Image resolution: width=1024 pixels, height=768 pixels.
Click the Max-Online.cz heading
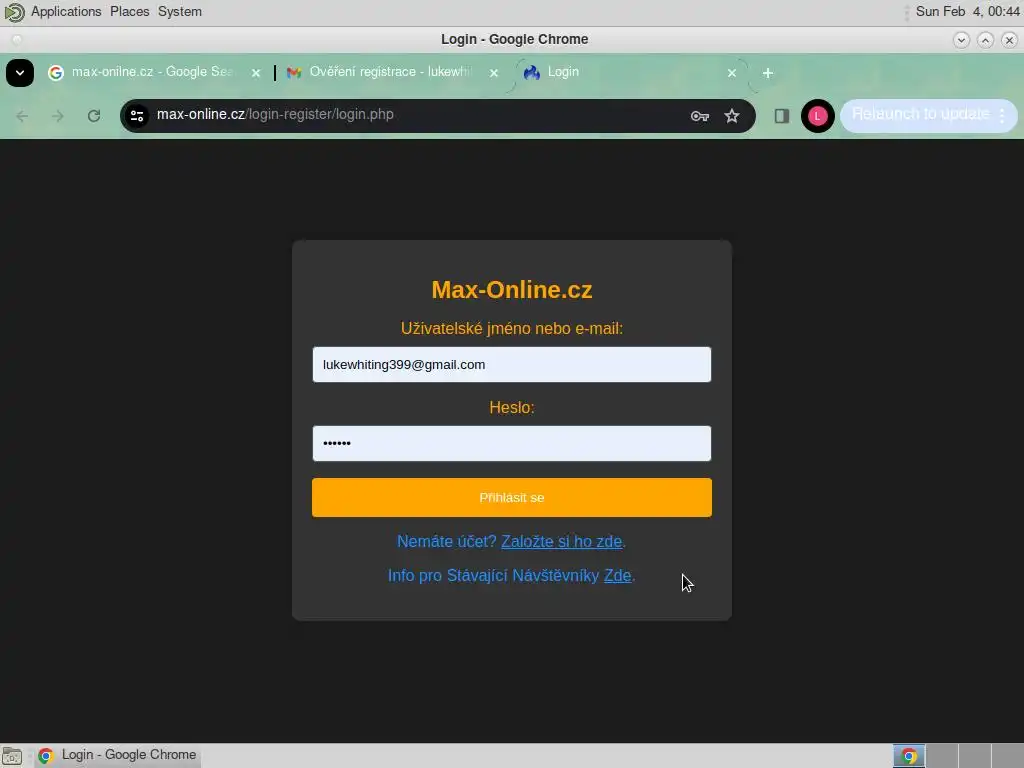tap(511, 290)
